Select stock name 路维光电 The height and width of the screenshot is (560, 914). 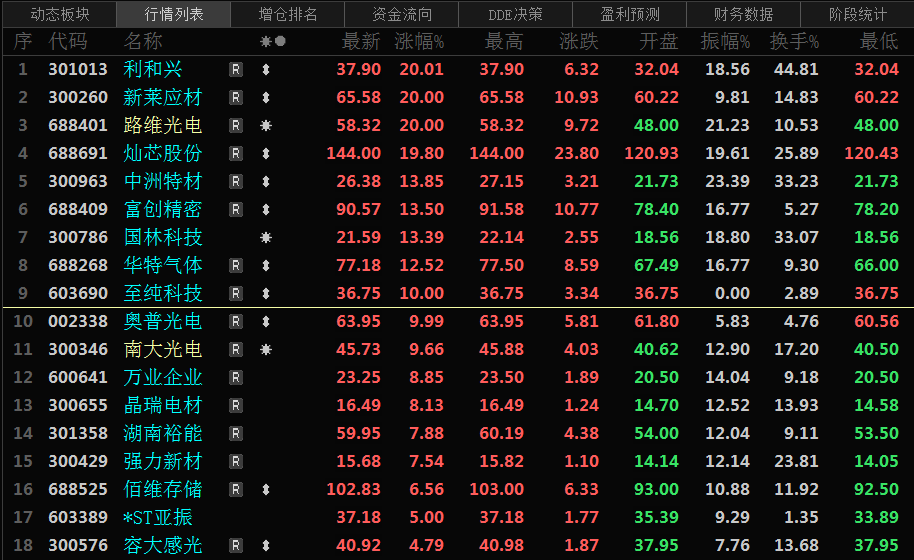(x=163, y=125)
